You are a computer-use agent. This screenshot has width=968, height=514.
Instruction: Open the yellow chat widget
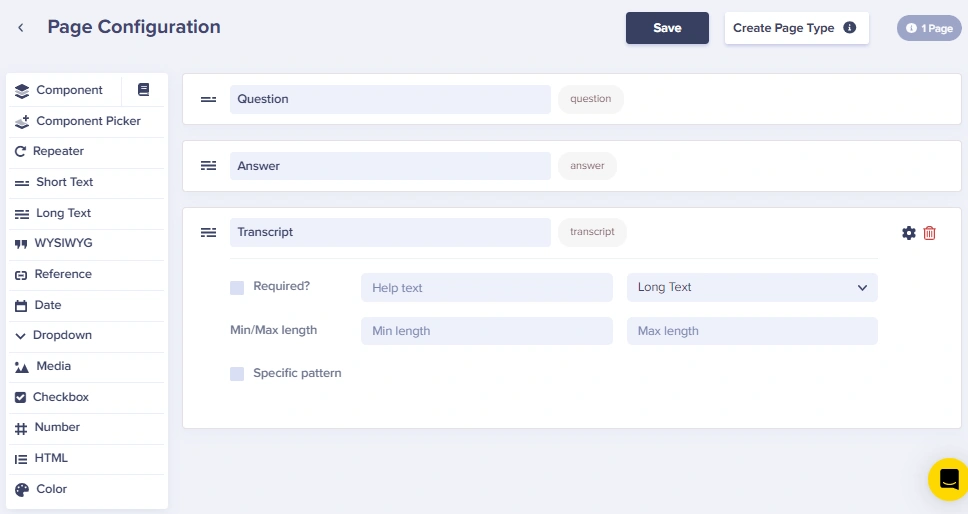pos(949,479)
